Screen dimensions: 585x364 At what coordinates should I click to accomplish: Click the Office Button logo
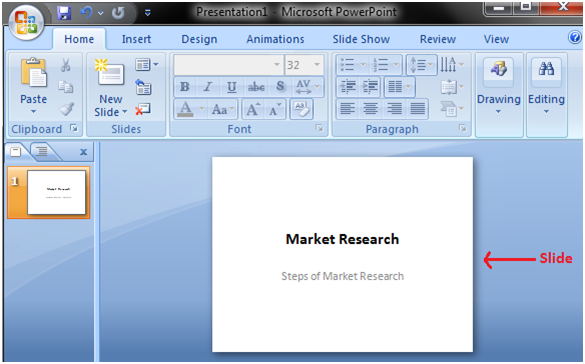(26, 23)
